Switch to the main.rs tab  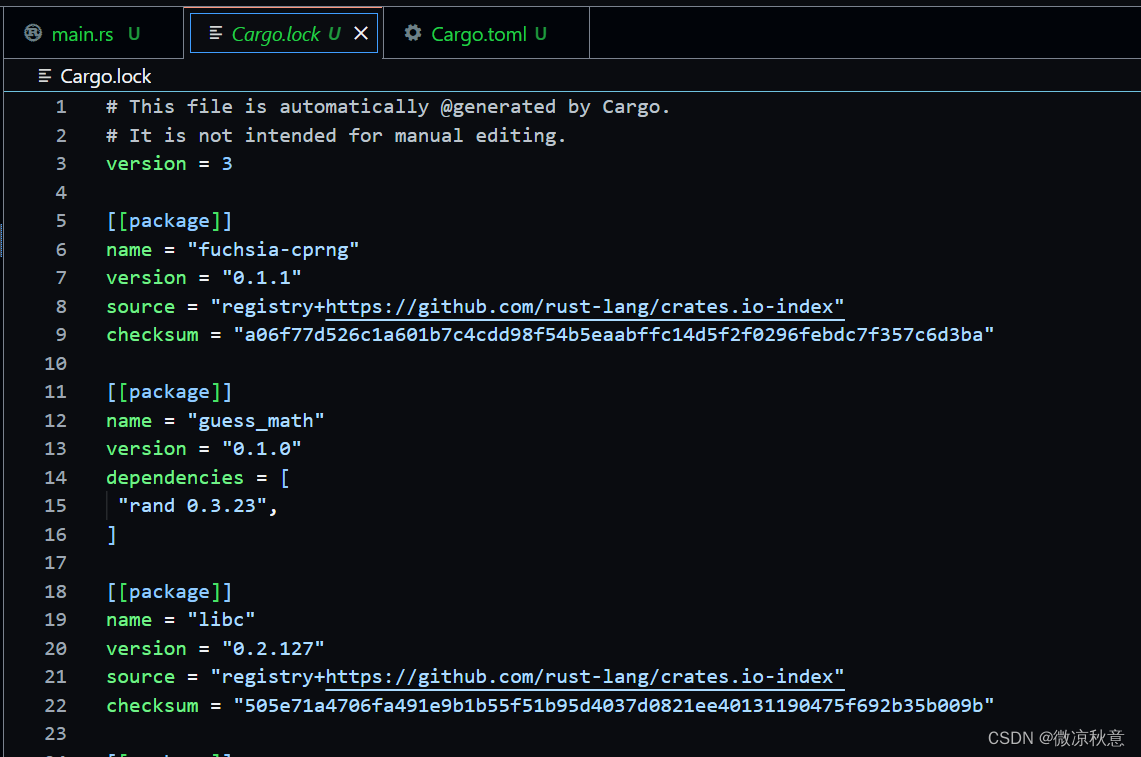[x=82, y=34]
